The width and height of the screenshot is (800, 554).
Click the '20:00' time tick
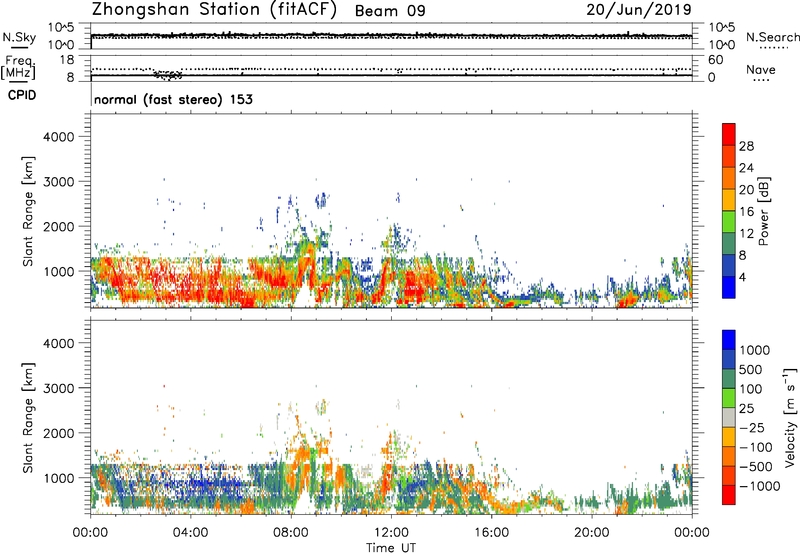(x=592, y=533)
